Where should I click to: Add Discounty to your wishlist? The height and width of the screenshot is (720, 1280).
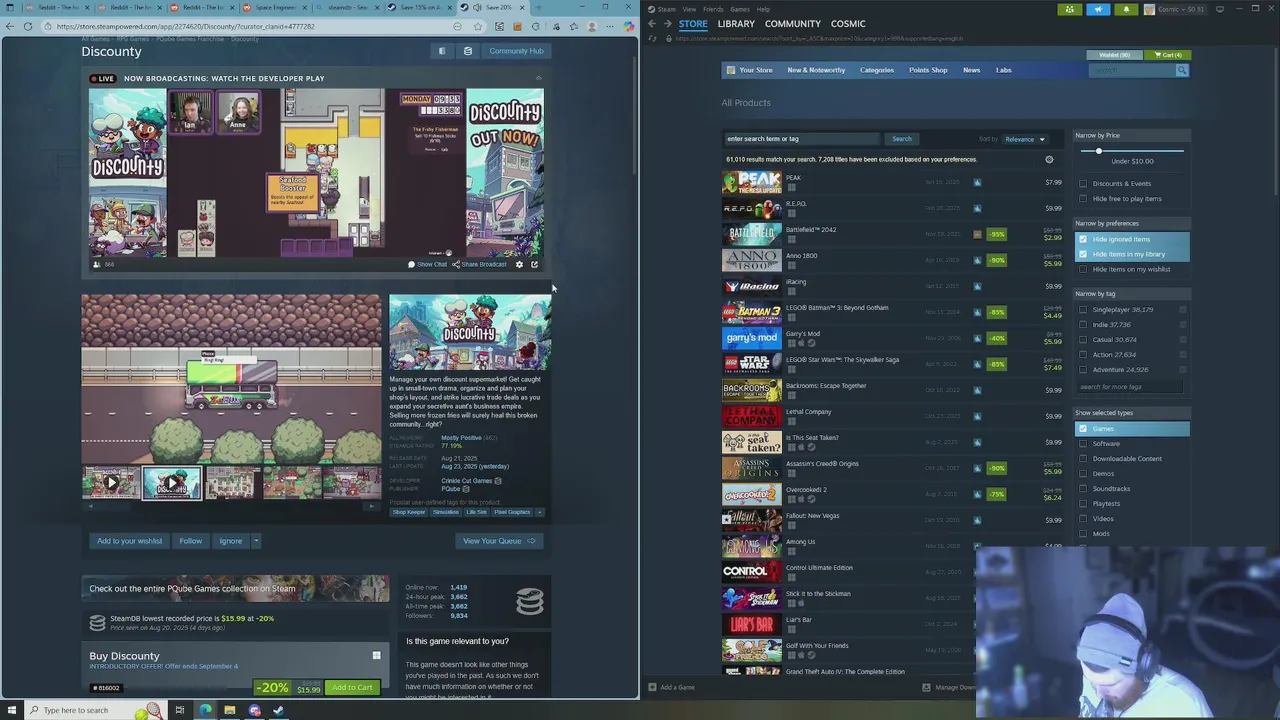click(x=129, y=541)
